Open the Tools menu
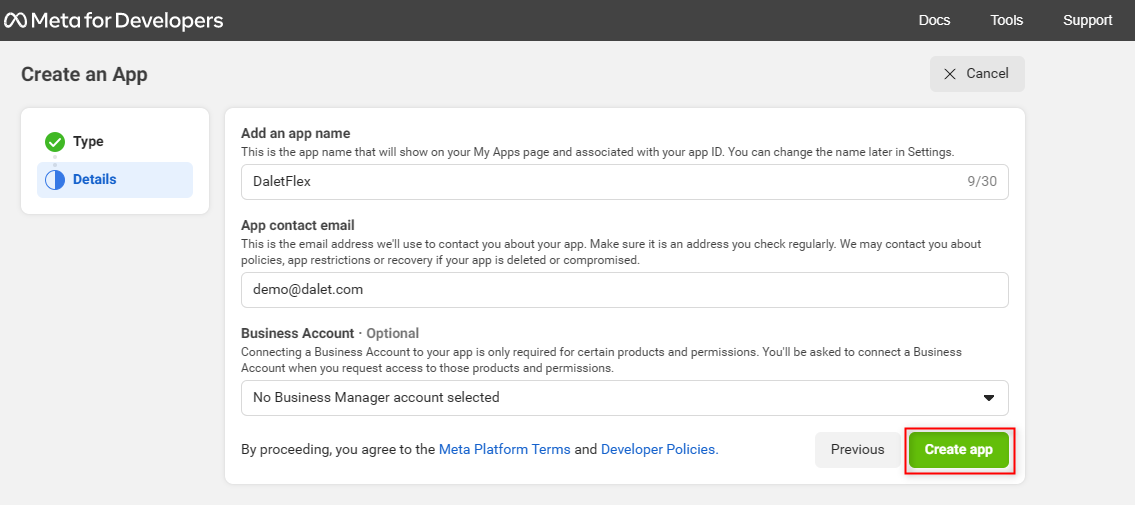1135x505 pixels. [1007, 20]
